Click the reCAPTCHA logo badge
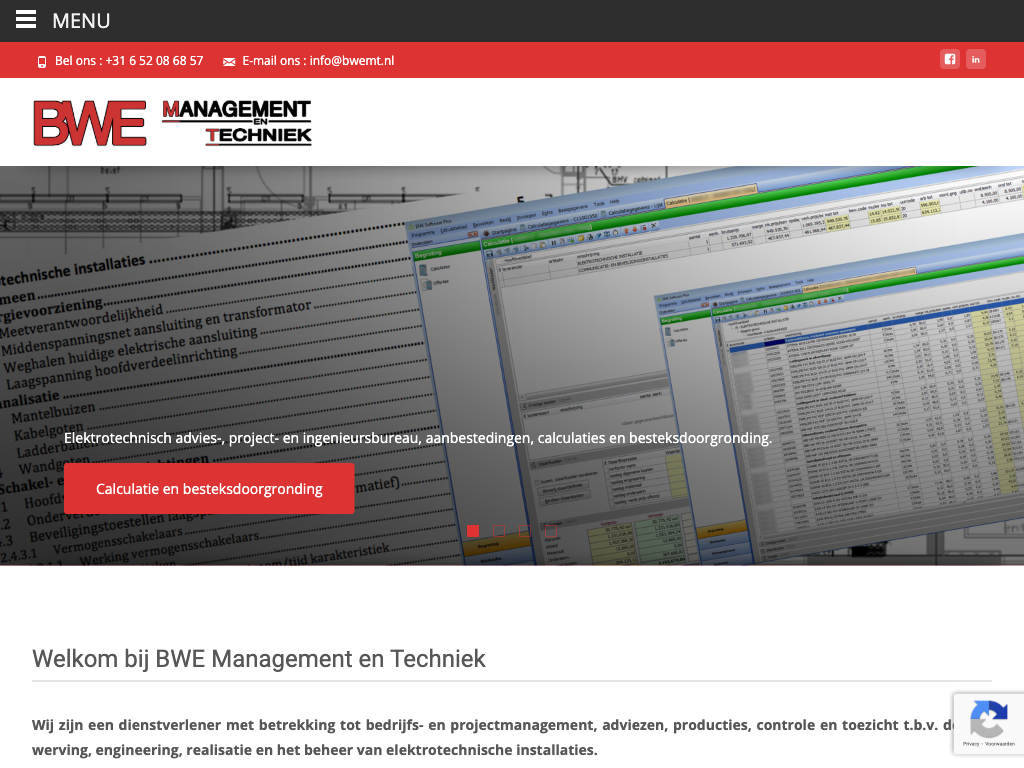The width and height of the screenshot is (1024, 768). [x=988, y=718]
